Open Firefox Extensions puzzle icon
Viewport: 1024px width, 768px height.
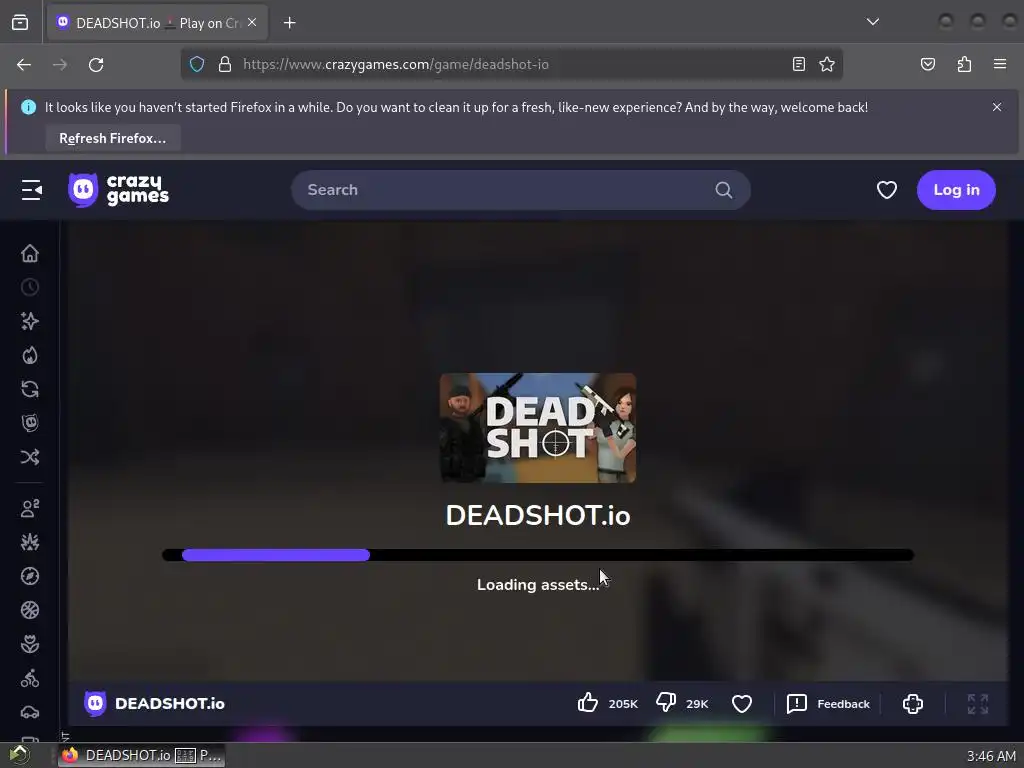(x=964, y=64)
